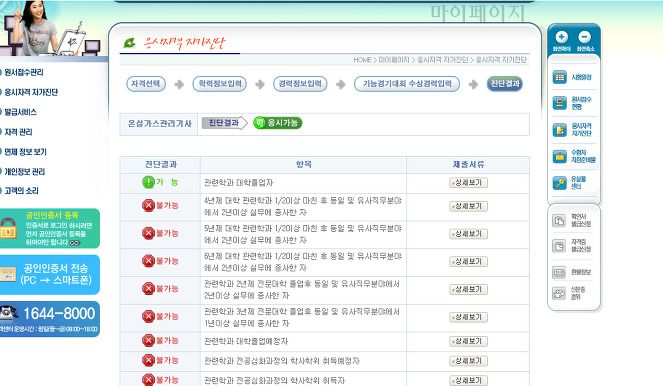The width and height of the screenshot is (663, 386).
Task: Click the gray 진단결과 arrow label
Action: point(224,123)
